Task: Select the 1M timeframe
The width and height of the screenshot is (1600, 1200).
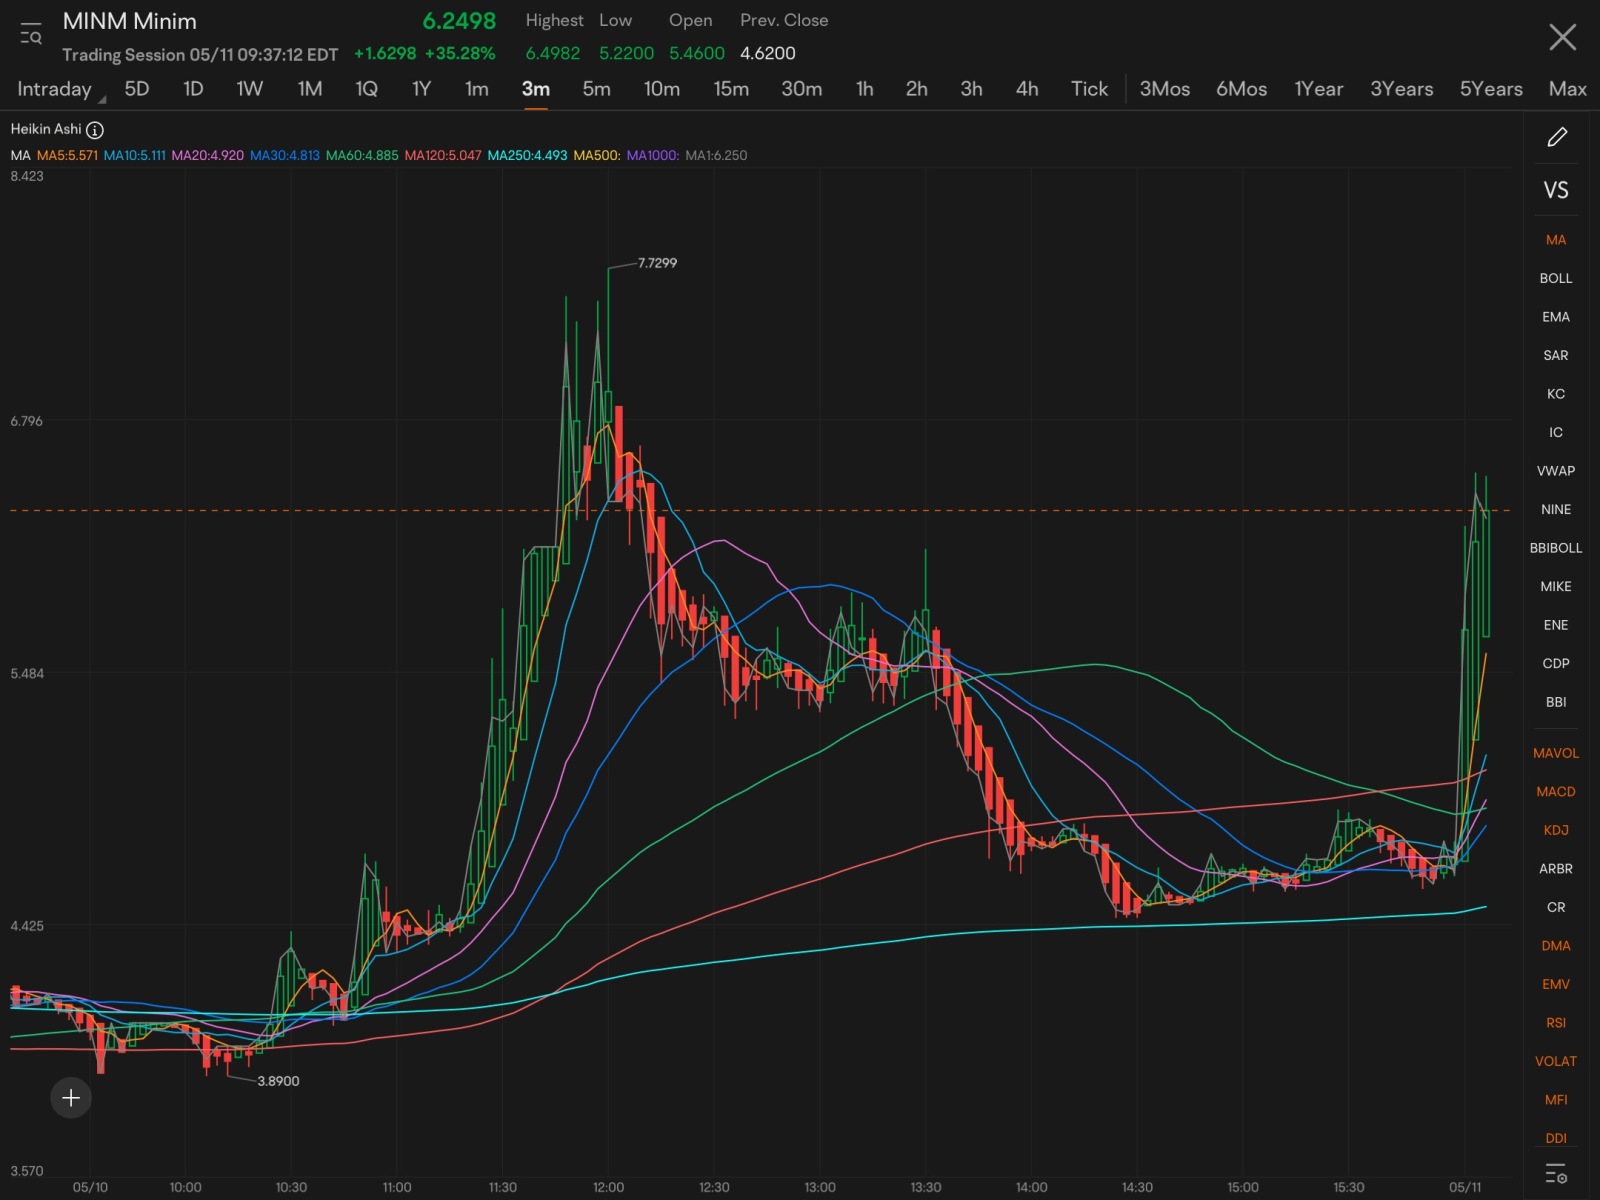Action: pyautogui.click(x=310, y=89)
